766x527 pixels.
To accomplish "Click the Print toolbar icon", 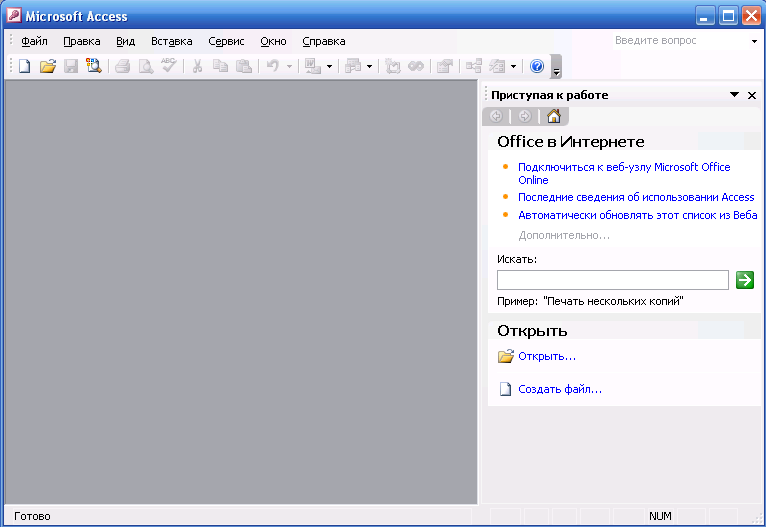I will [123, 66].
